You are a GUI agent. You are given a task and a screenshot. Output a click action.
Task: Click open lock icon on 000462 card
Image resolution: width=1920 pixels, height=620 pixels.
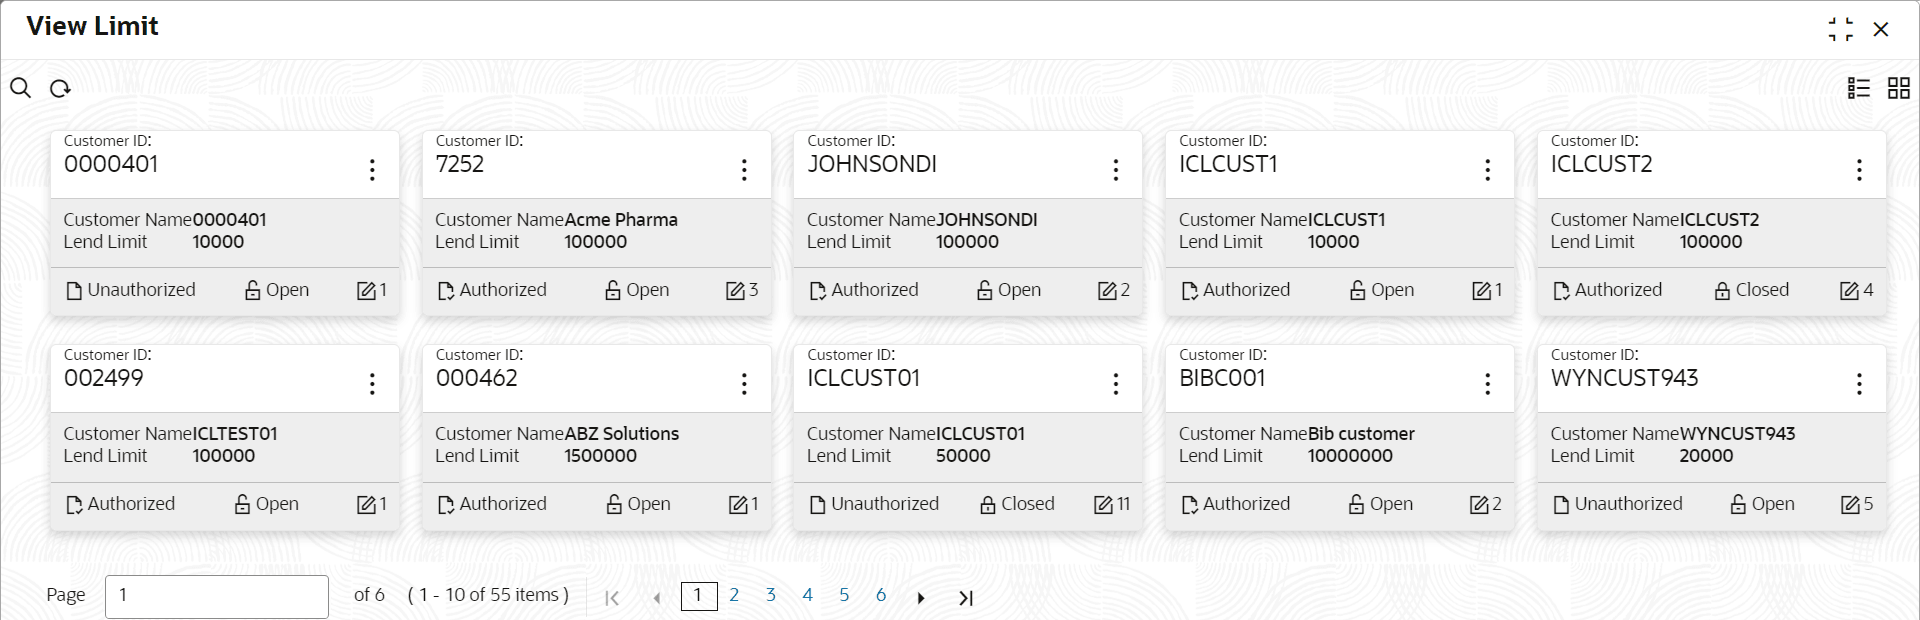[614, 505]
